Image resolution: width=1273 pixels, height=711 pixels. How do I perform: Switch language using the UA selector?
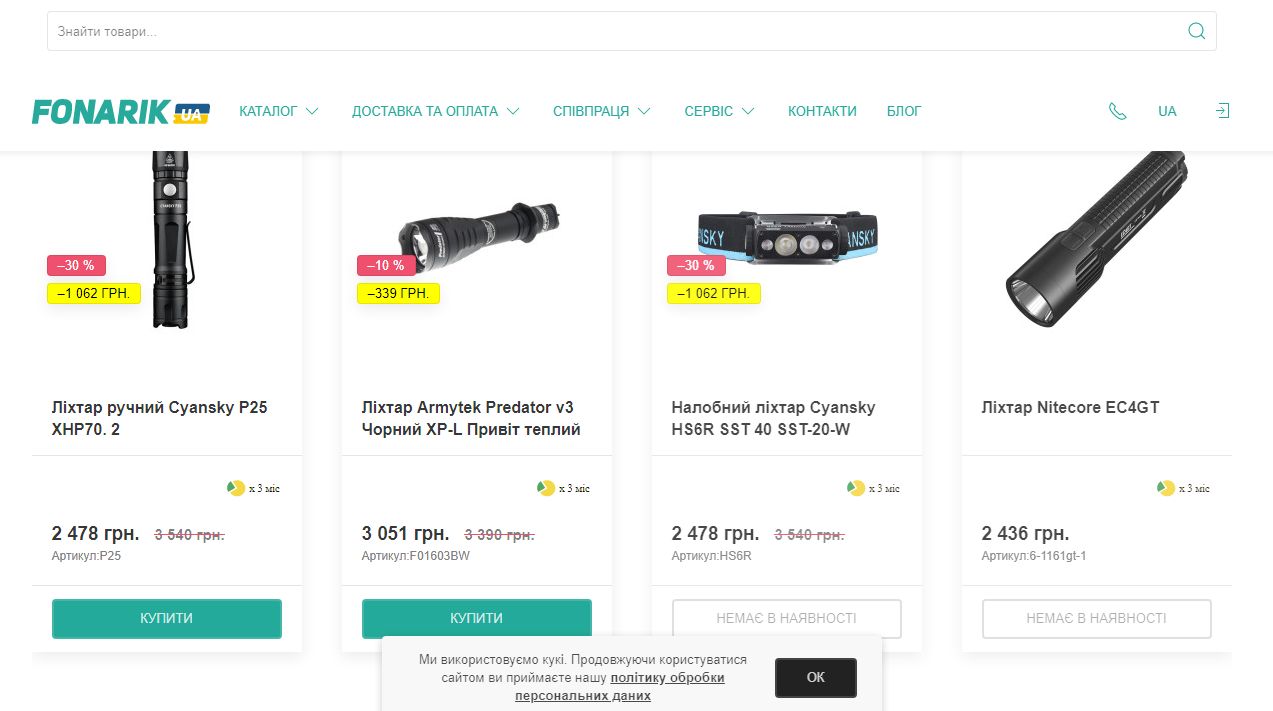click(1167, 111)
